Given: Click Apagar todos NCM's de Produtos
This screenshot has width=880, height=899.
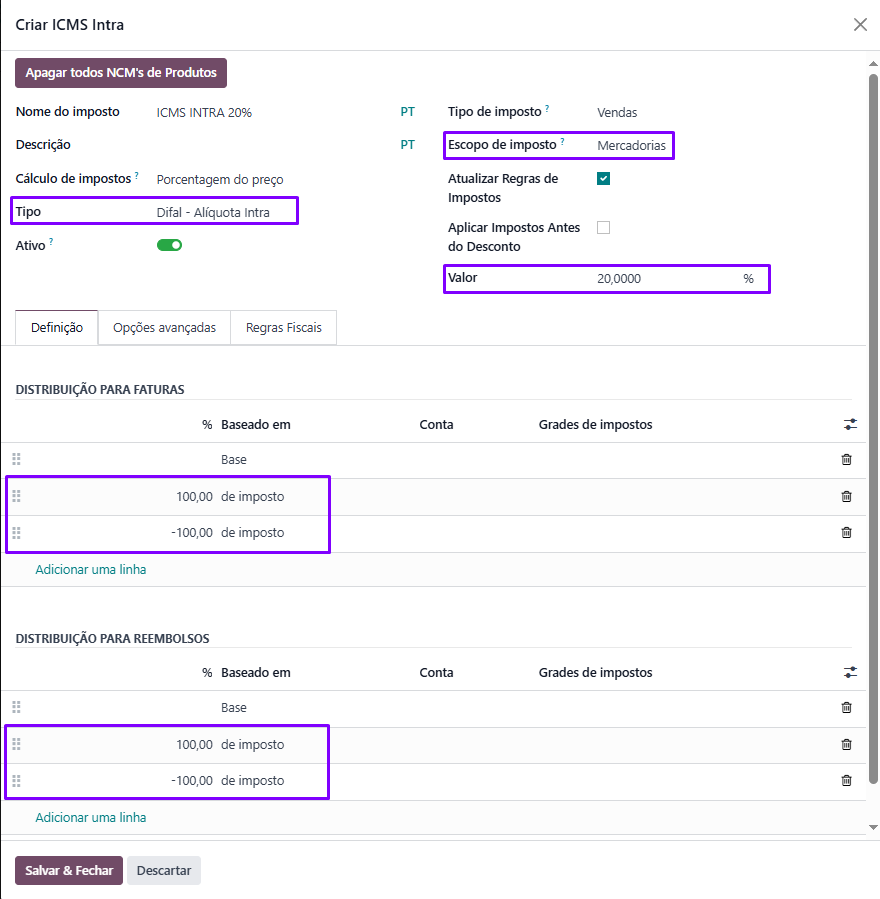Looking at the screenshot, I should tap(121, 73).
